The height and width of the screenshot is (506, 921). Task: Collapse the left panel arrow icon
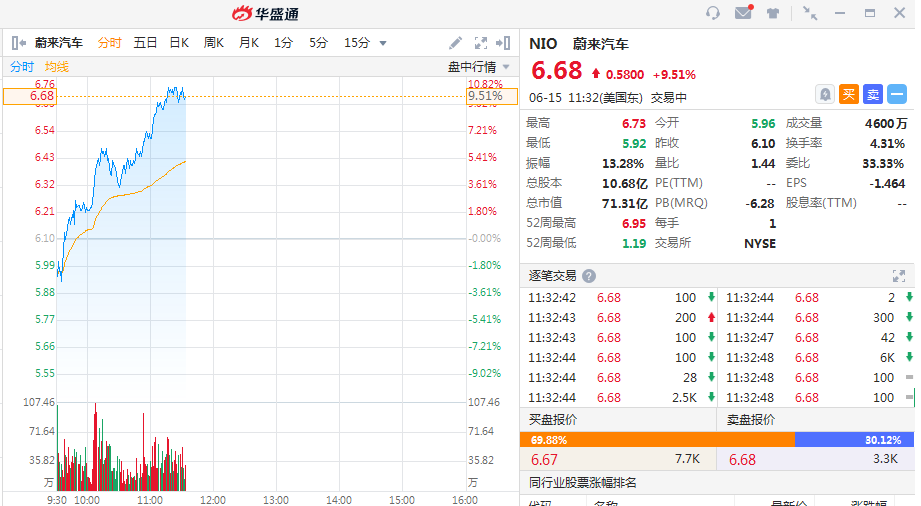tap(17, 43)
